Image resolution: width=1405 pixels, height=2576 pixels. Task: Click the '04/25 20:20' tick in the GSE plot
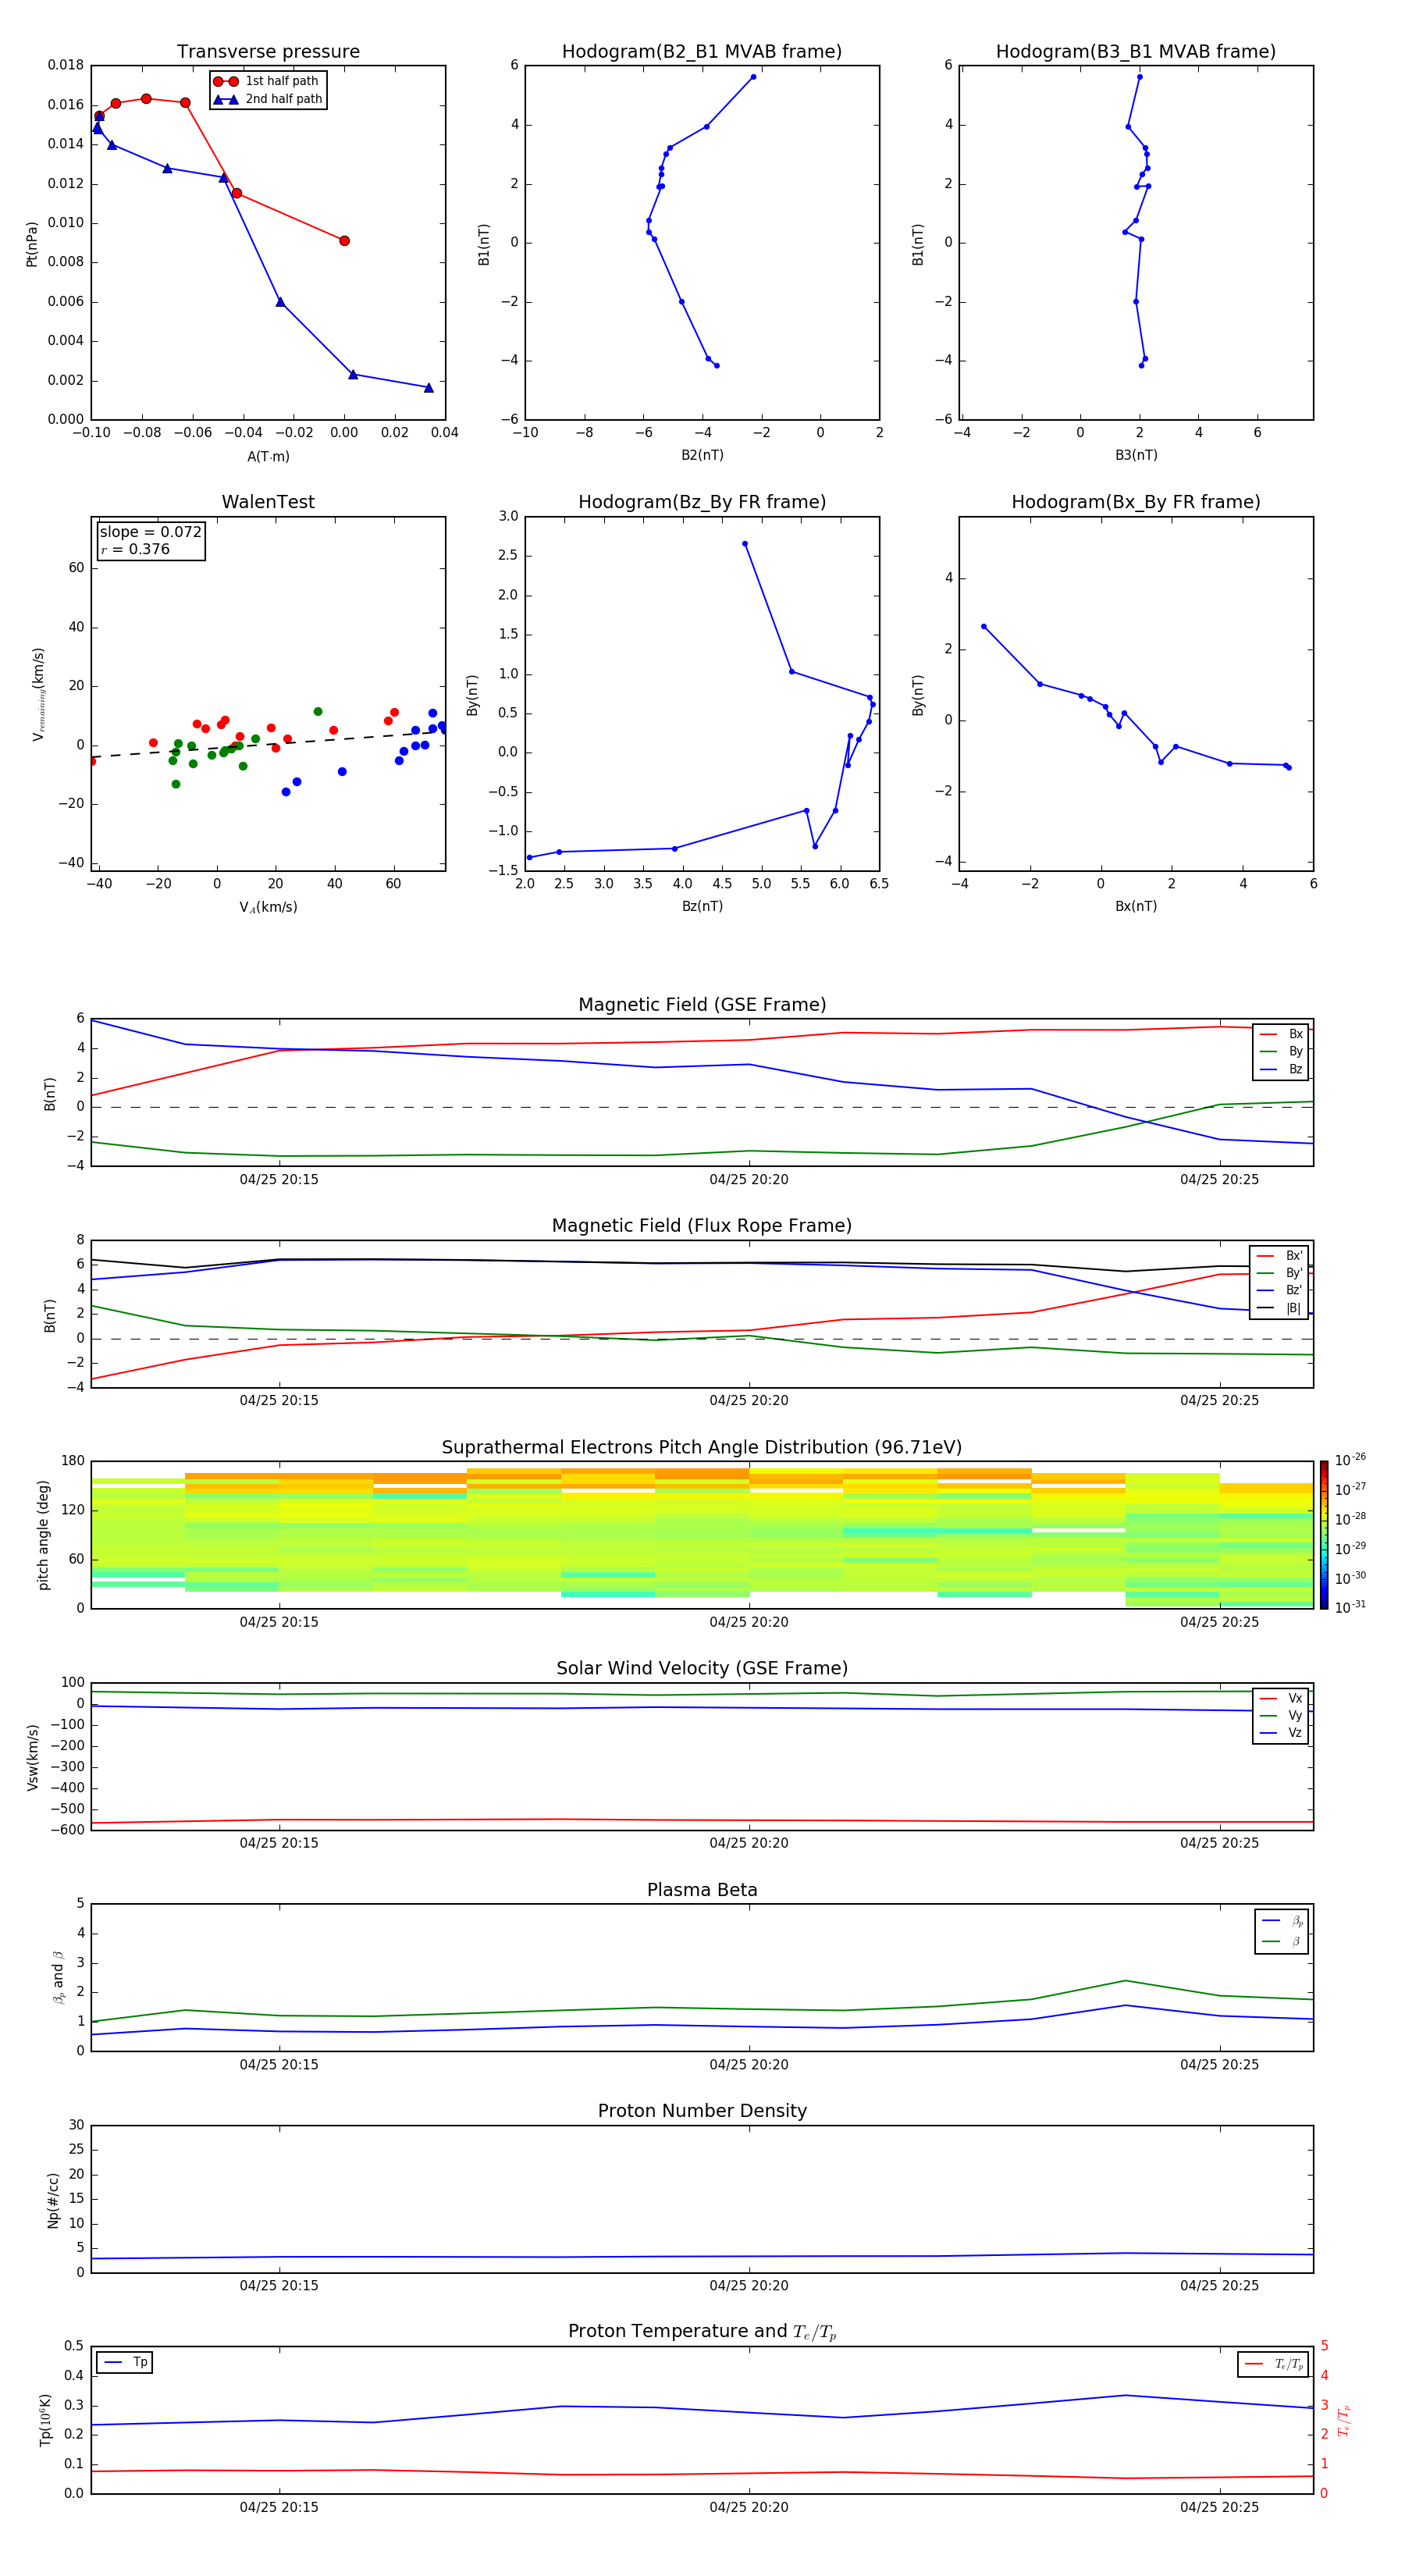pos(749,1179)
